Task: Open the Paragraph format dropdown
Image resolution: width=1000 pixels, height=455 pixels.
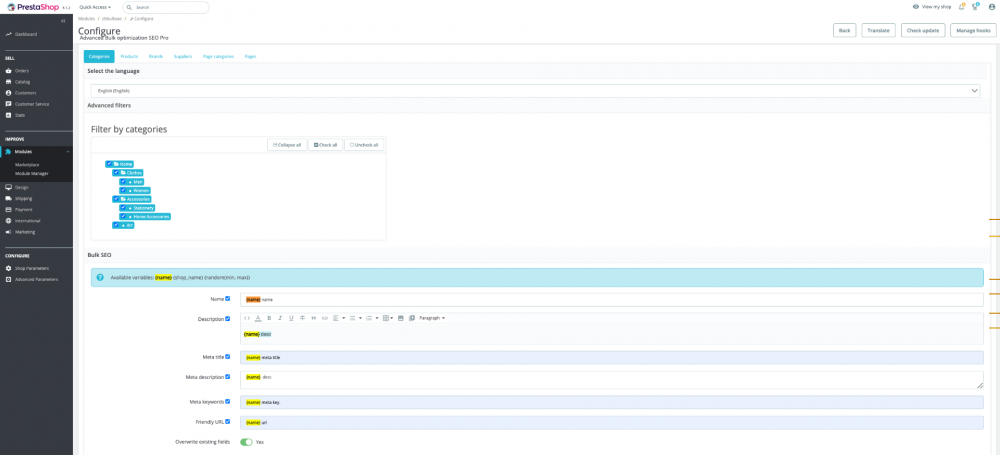Action: pos(432,318)
